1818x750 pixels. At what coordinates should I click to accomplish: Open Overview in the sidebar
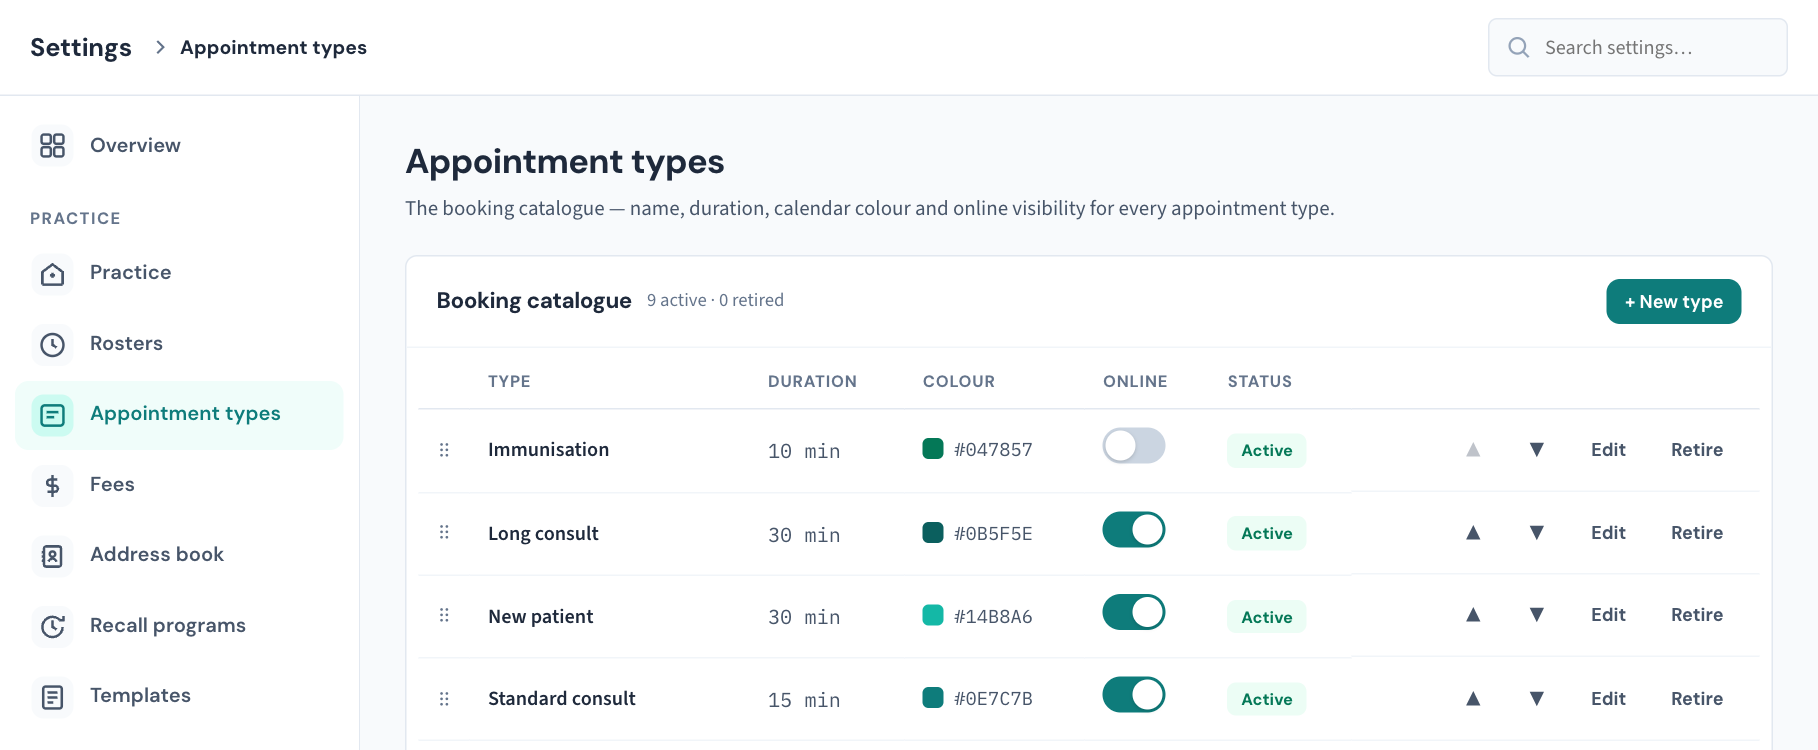click(x=179, y=146)
